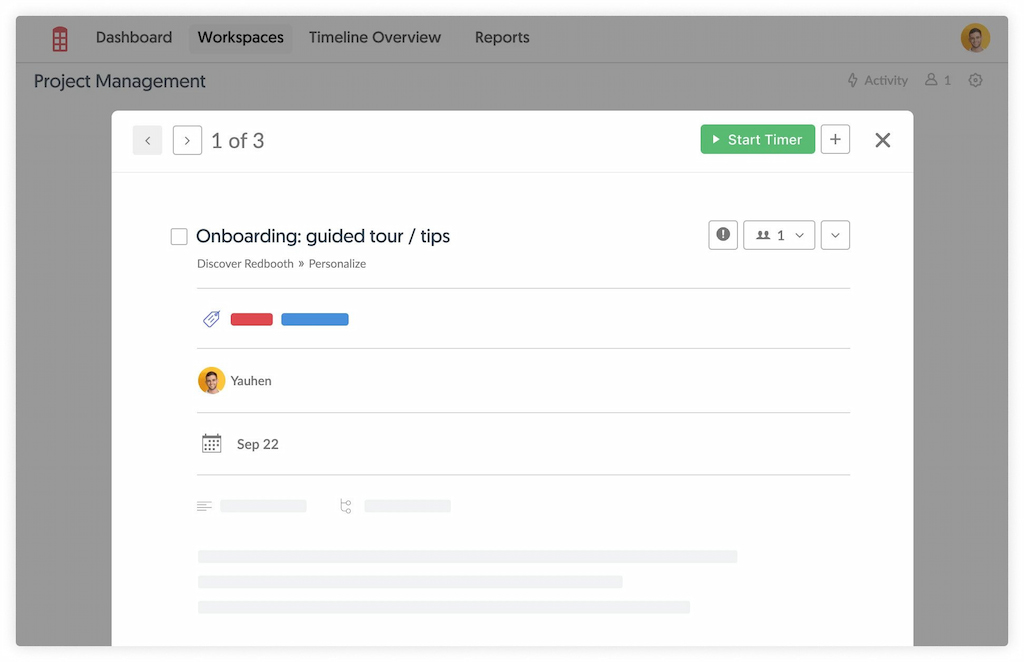Click the calendar icon beside Sep 22
Image resolution: width=1024 pixels, height=662 pixels.
coord(211,443)
